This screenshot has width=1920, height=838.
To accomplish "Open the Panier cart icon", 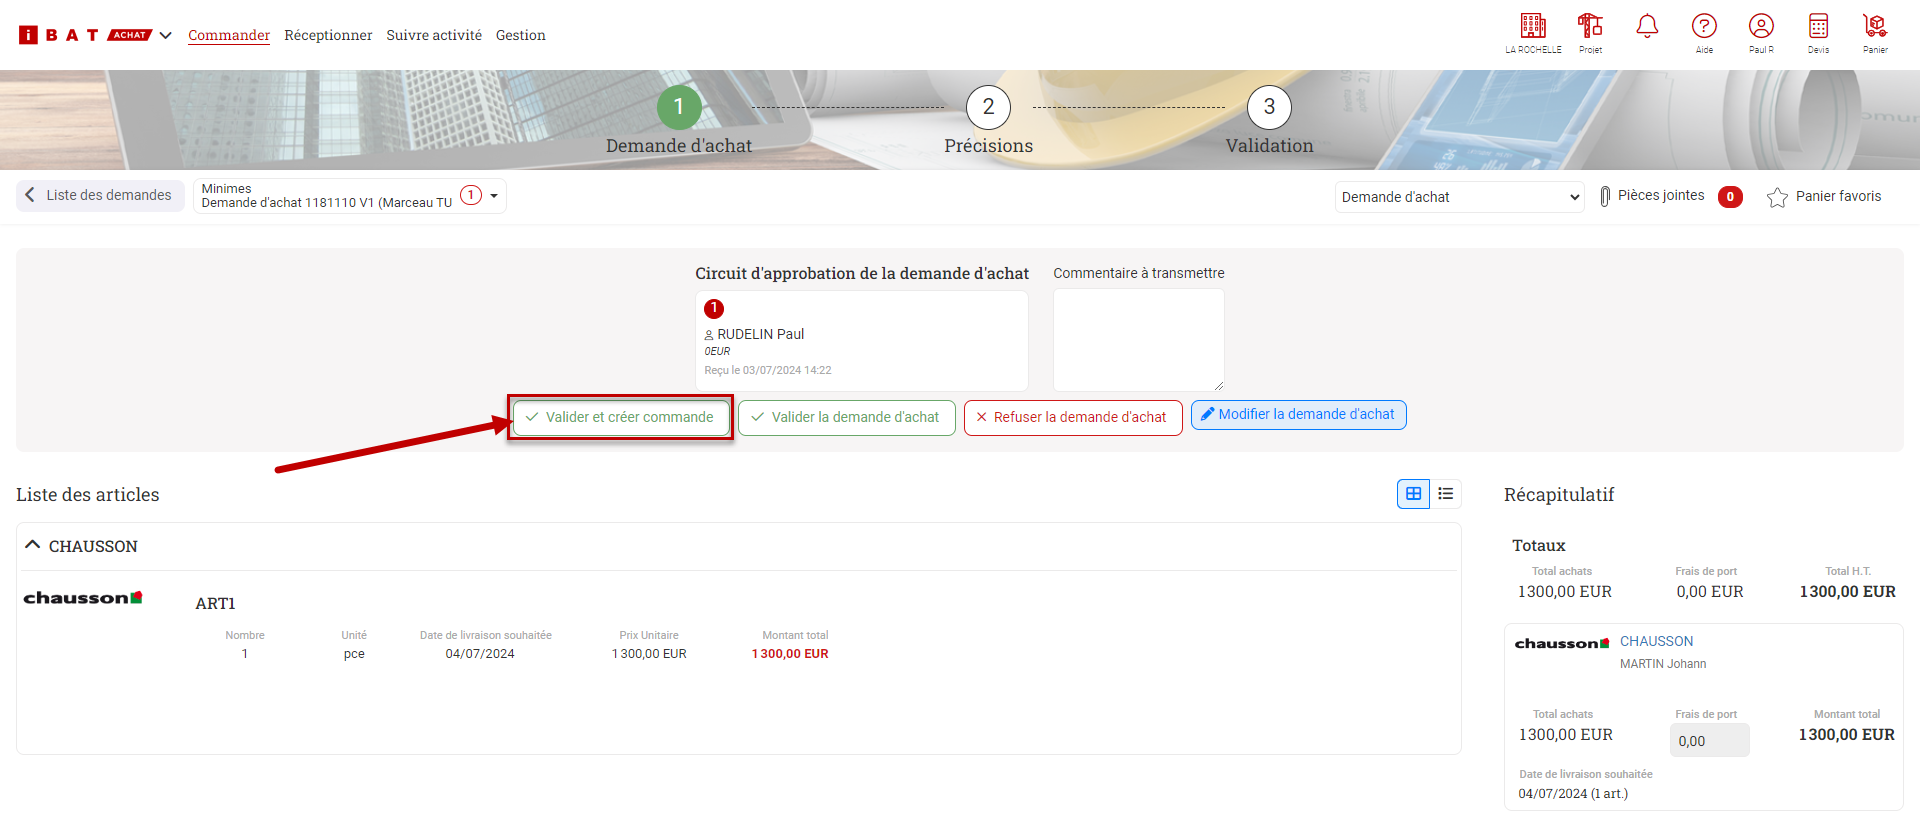I will click(1875, 27).
